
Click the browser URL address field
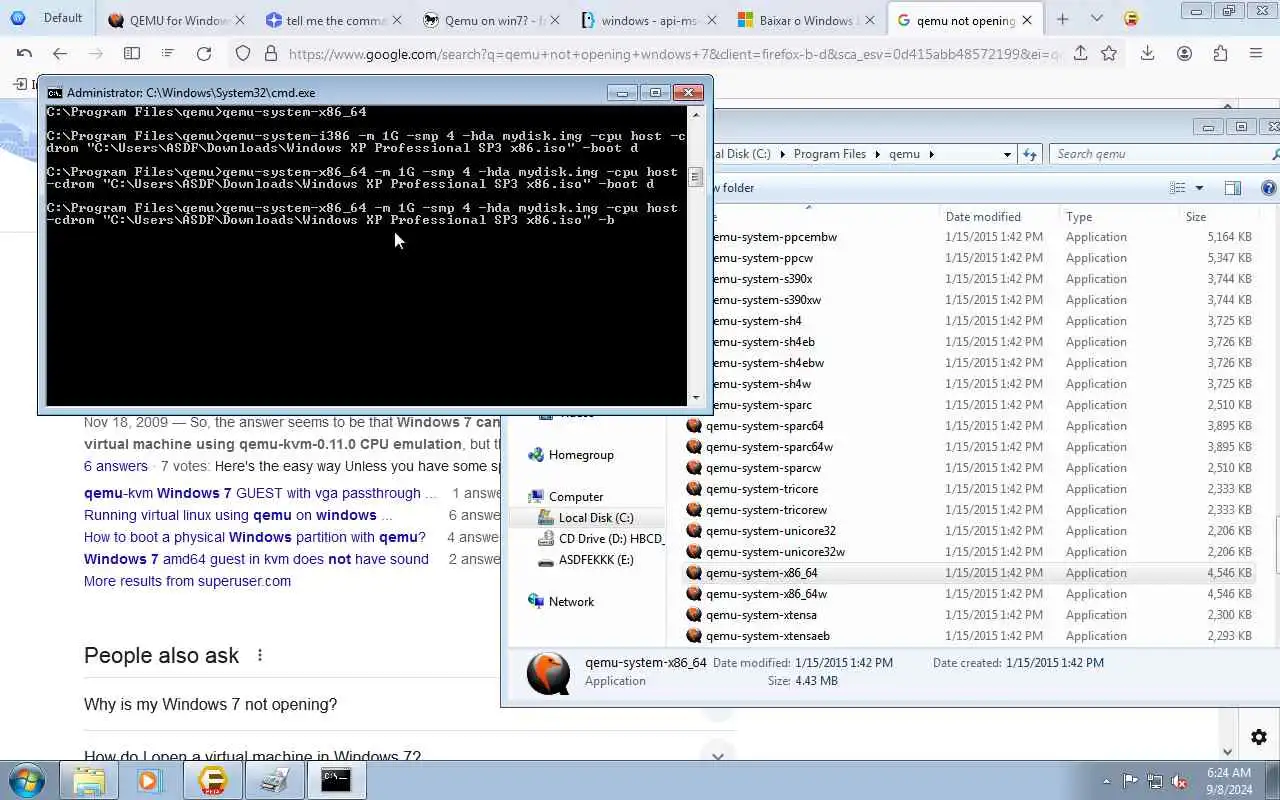coord(675,54)
